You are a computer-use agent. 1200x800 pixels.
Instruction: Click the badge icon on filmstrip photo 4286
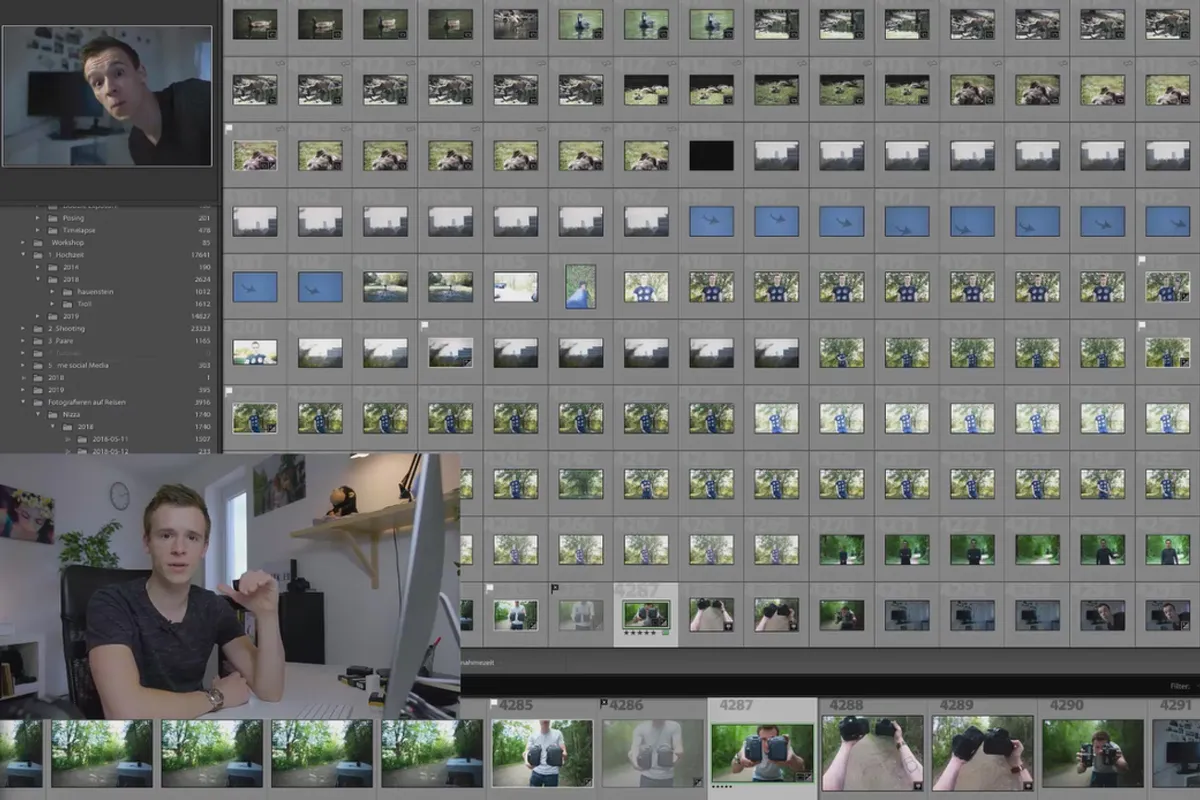pos(698,782)
